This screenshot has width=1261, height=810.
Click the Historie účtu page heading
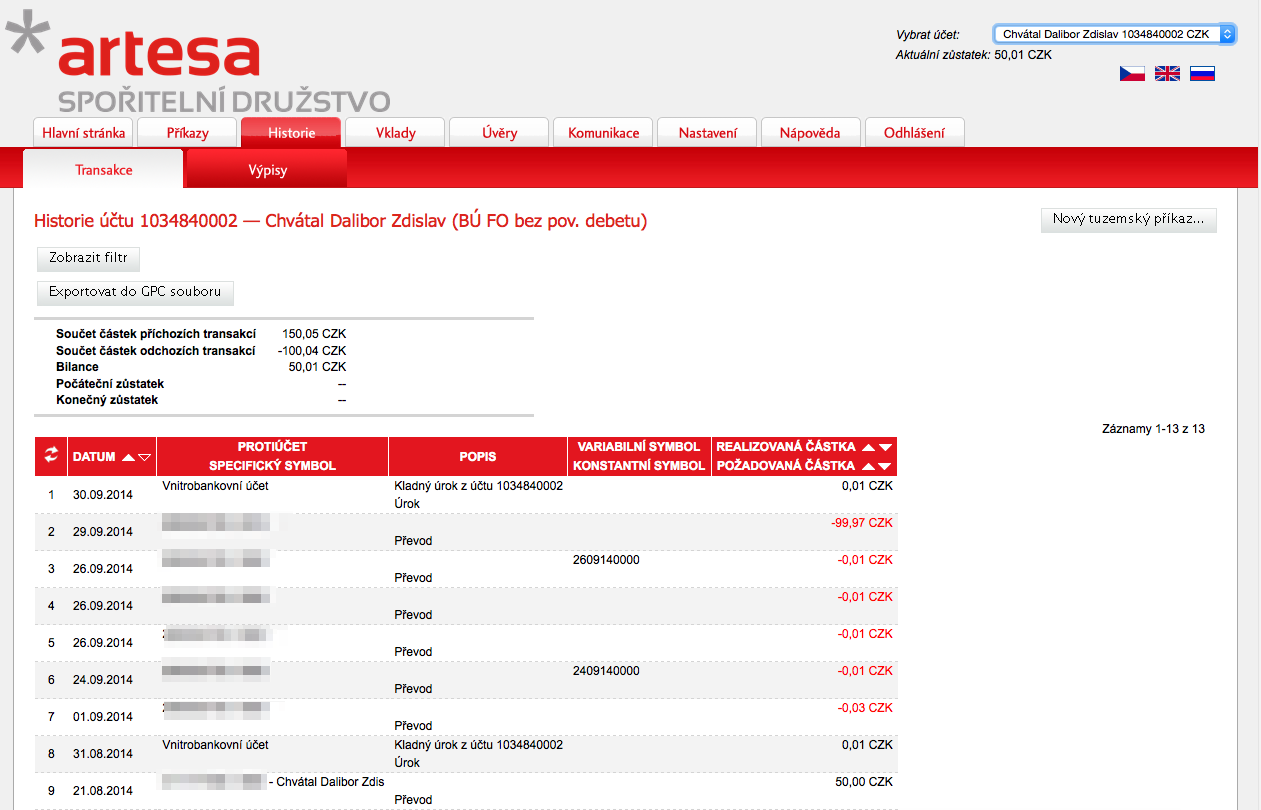coord(341,221)
